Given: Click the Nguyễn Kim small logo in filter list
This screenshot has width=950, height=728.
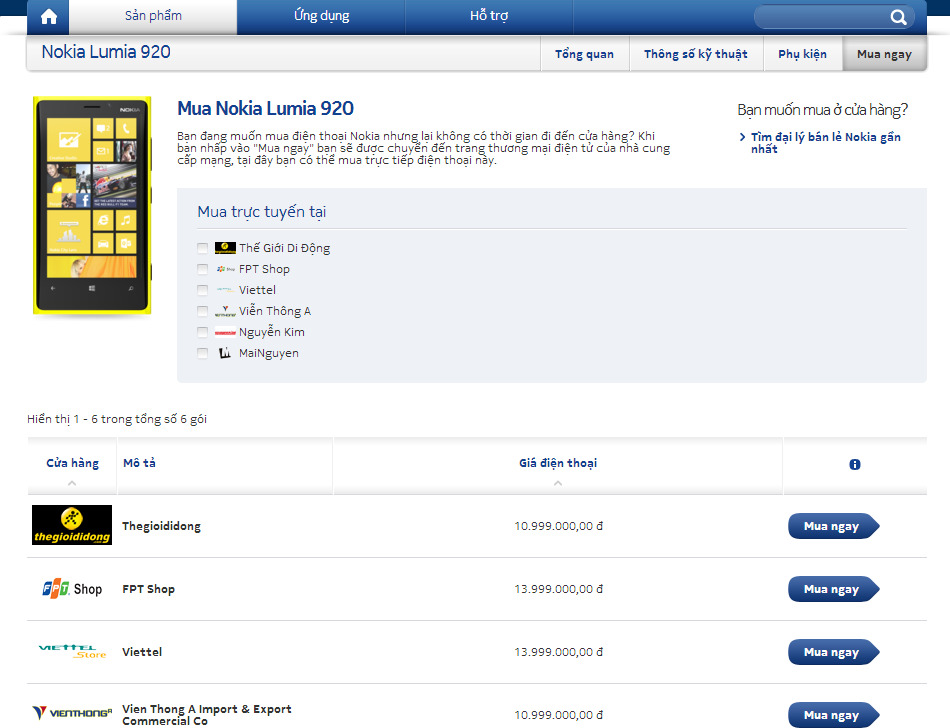Looking at the screenshot, I should [x=225, y=332].
